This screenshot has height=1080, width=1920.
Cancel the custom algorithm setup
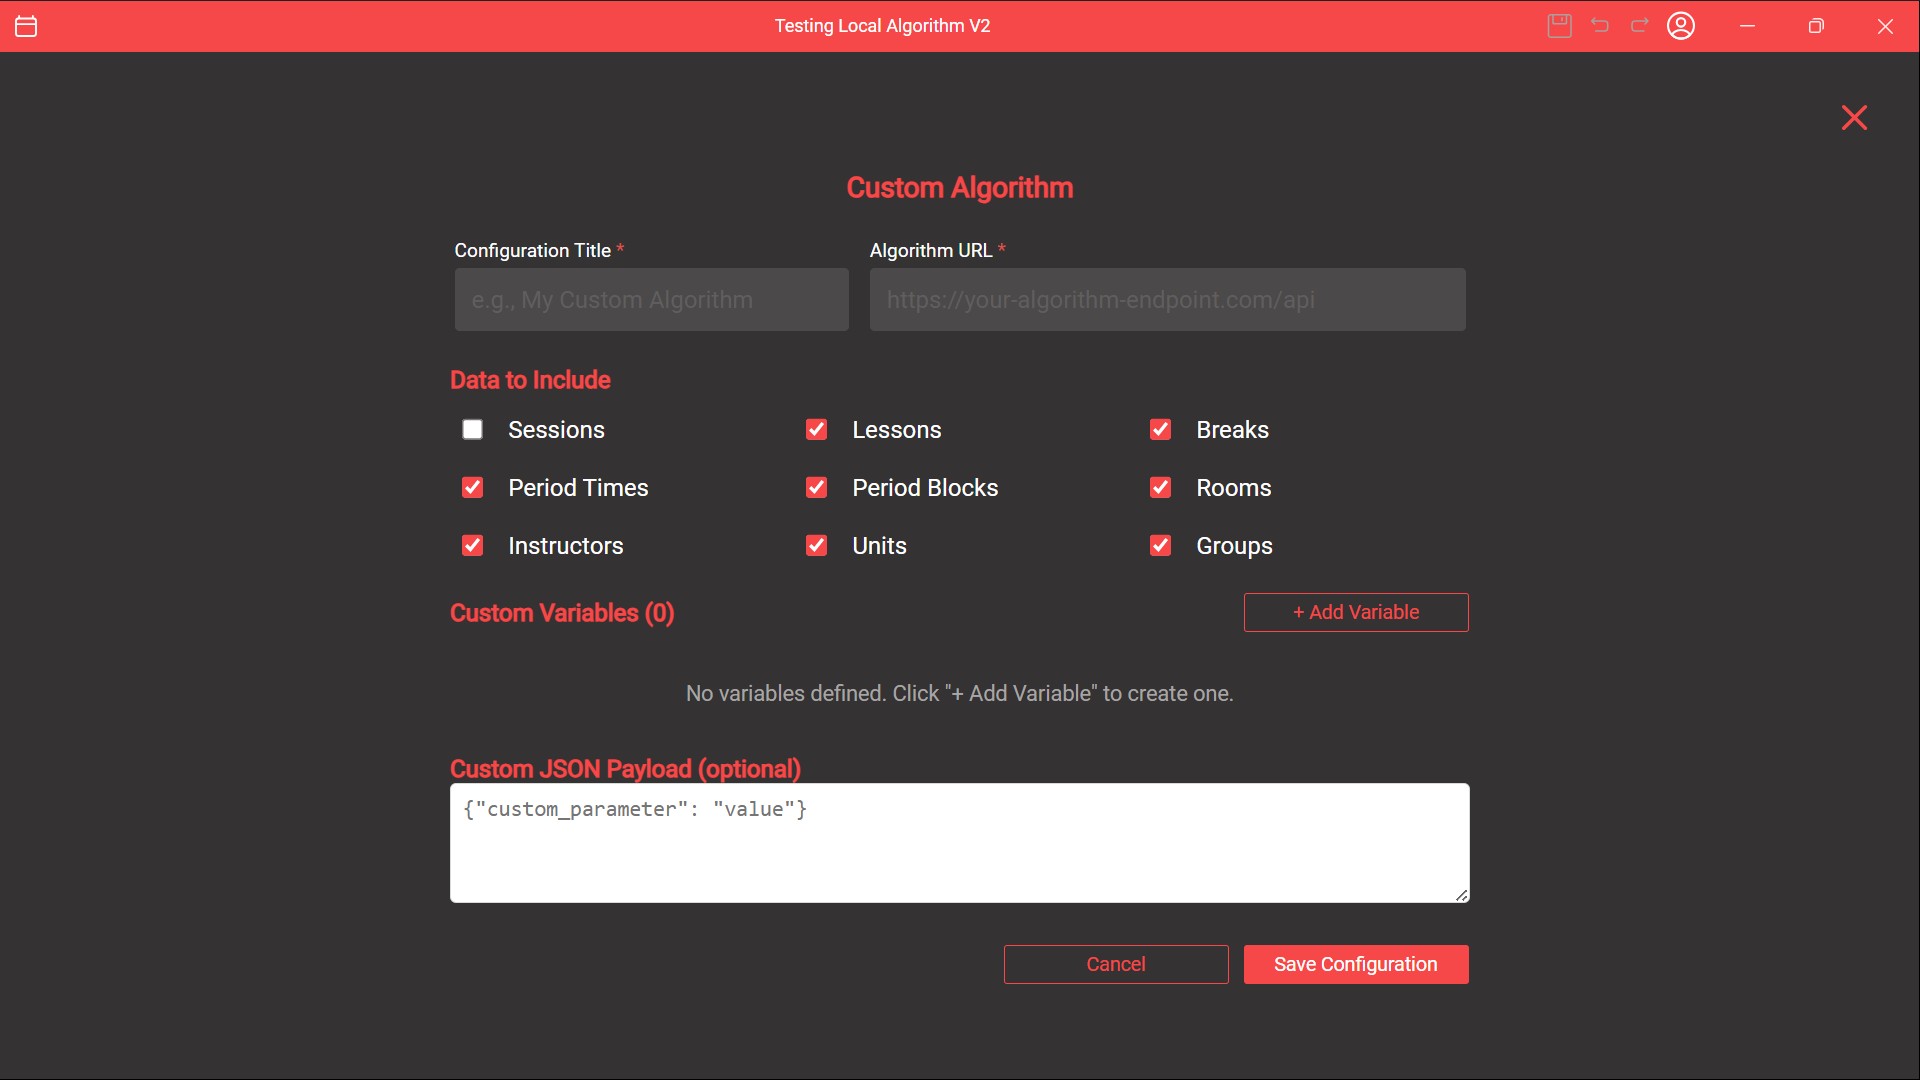1115,964
